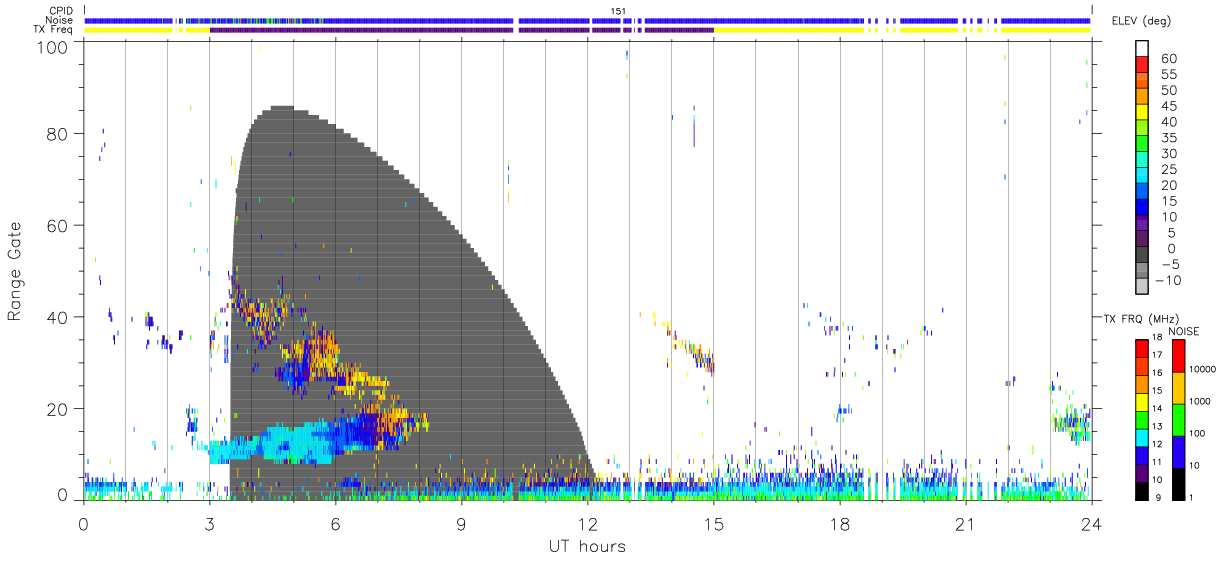Image resolution: width=1228 pixels, height=567 pixels.
Task: Click the '21' tick on UT hours axis
Action: pyautogui.click(x=966, y=524)
